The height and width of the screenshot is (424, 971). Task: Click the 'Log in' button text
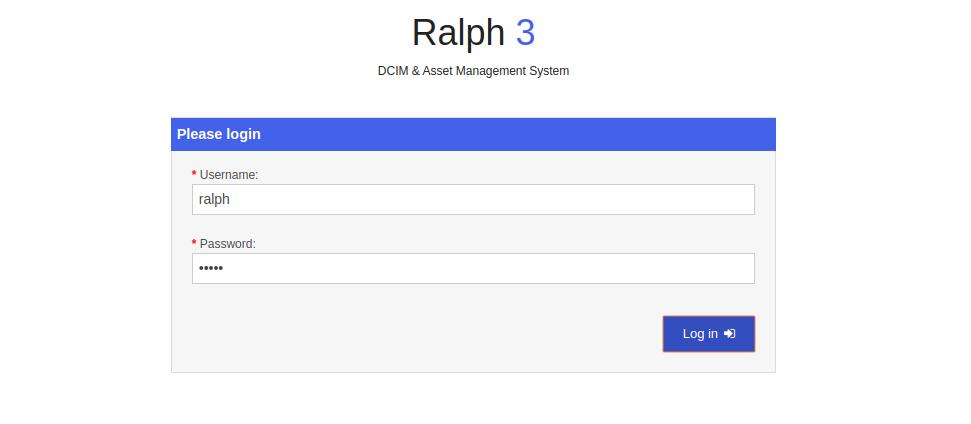tap(699, 334)
